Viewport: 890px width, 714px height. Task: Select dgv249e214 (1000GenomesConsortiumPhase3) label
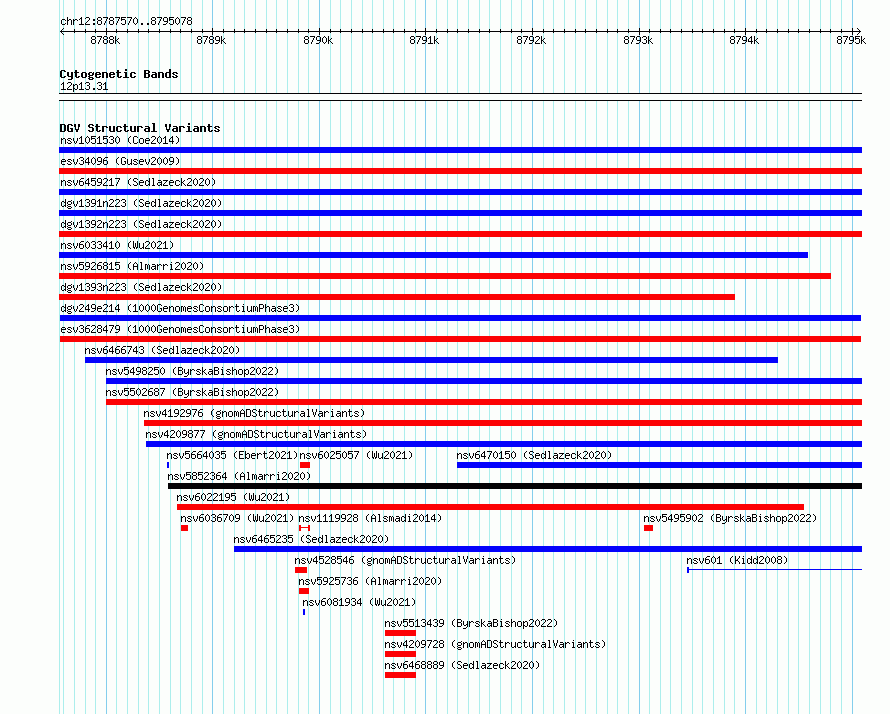click(180, 308)
